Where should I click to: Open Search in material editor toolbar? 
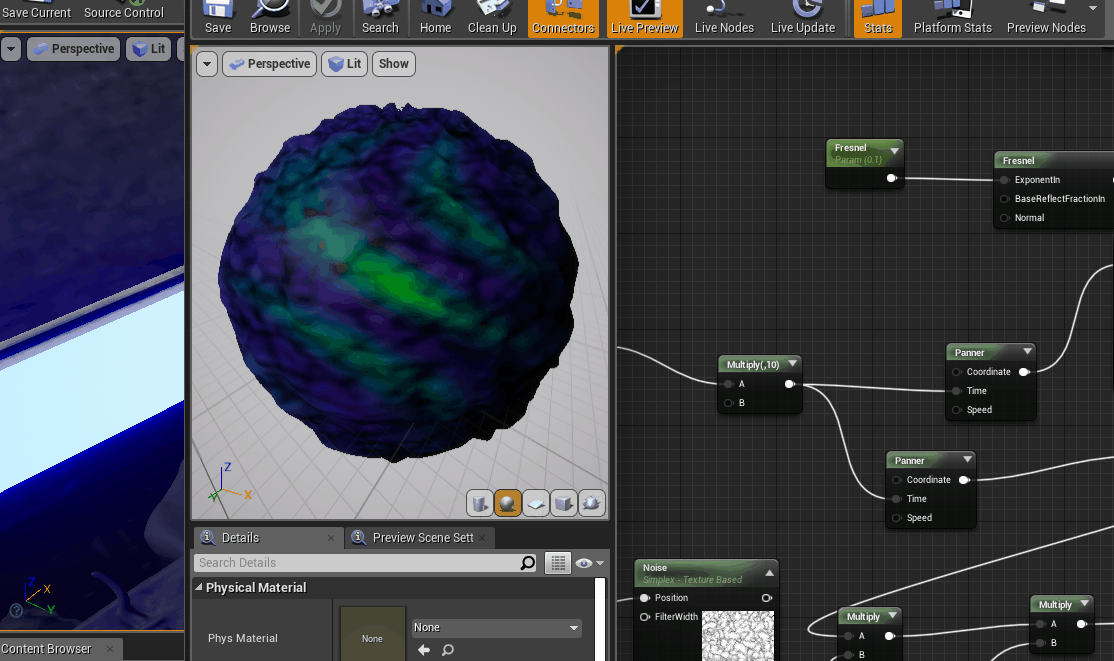click(x=380, y=18)
